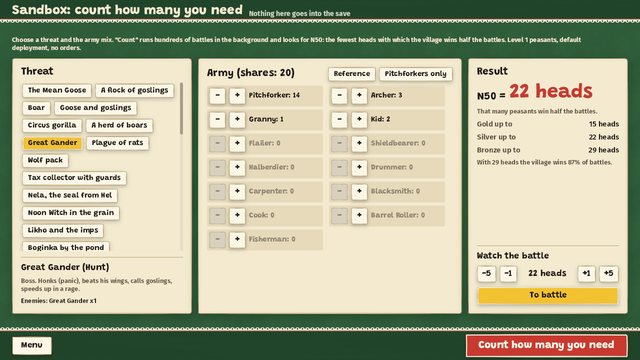Screen dimensions: 640x360
Task: Add a Halberdier with plus button
Action: tap(237, 167)
